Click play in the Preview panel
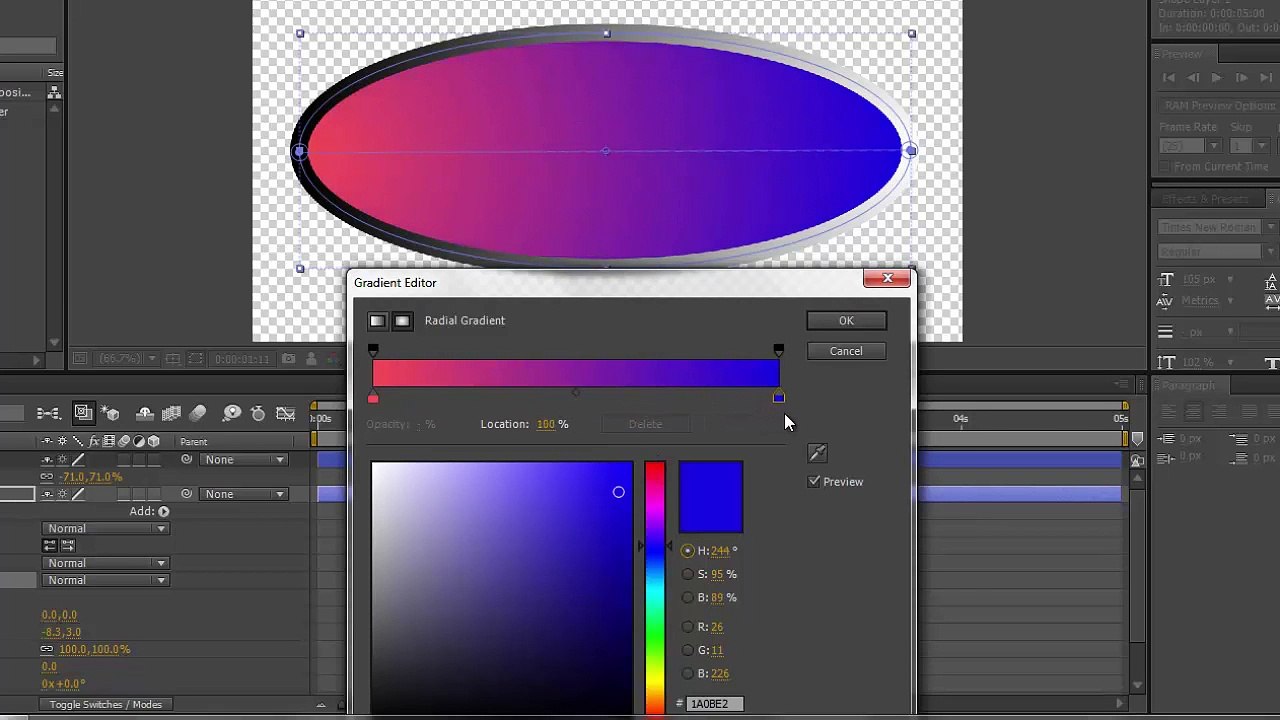The height and width of the screenshot is (720, 1280). tap(1216, 78)
